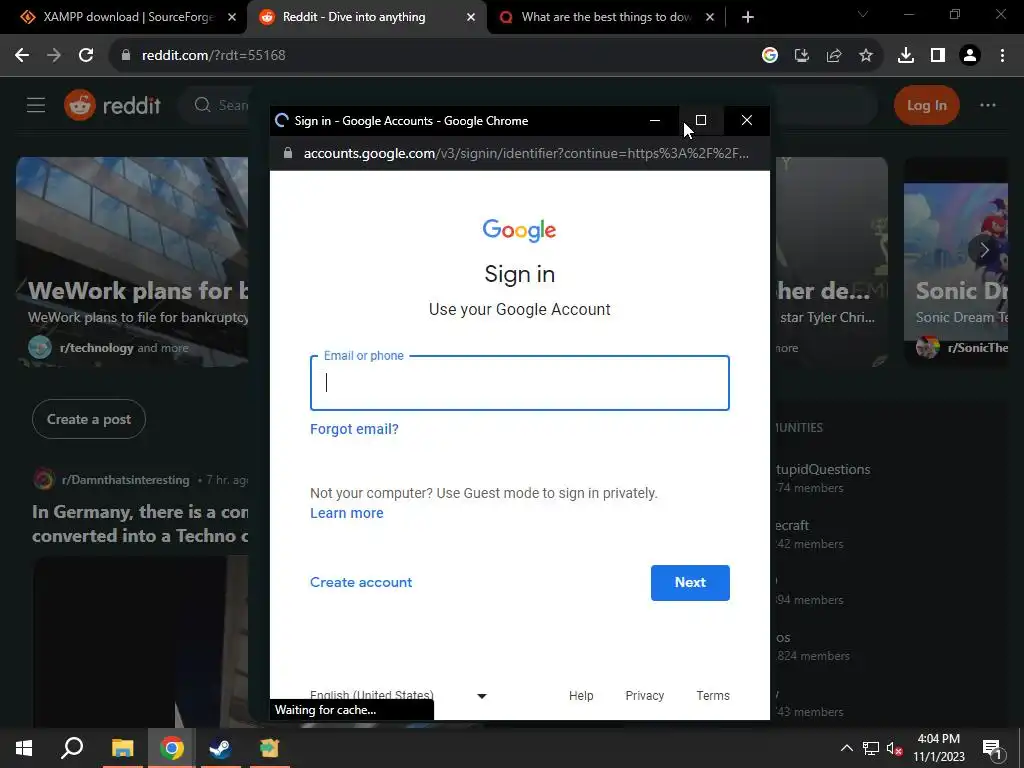Open Steam from the taskbar
The width and height of the screenshot is (1024, 768).
[221, 748]
